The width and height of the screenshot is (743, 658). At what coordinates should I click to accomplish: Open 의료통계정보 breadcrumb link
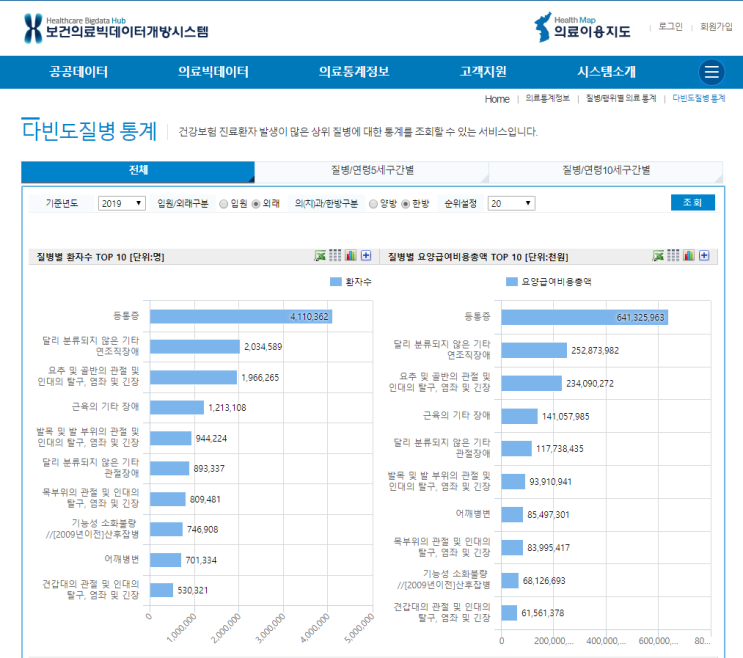(x=547, y=98)
